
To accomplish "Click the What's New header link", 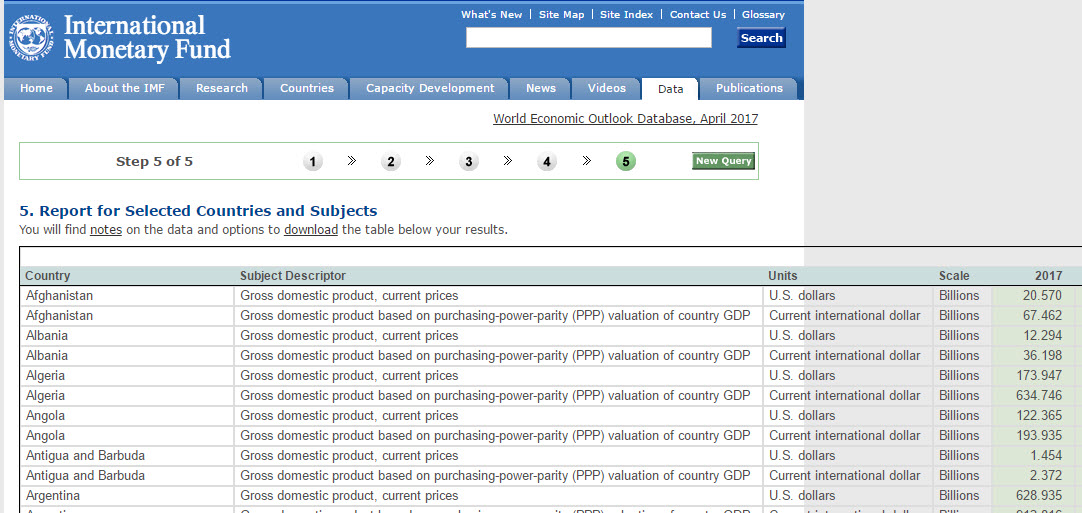I will point(491,15).
